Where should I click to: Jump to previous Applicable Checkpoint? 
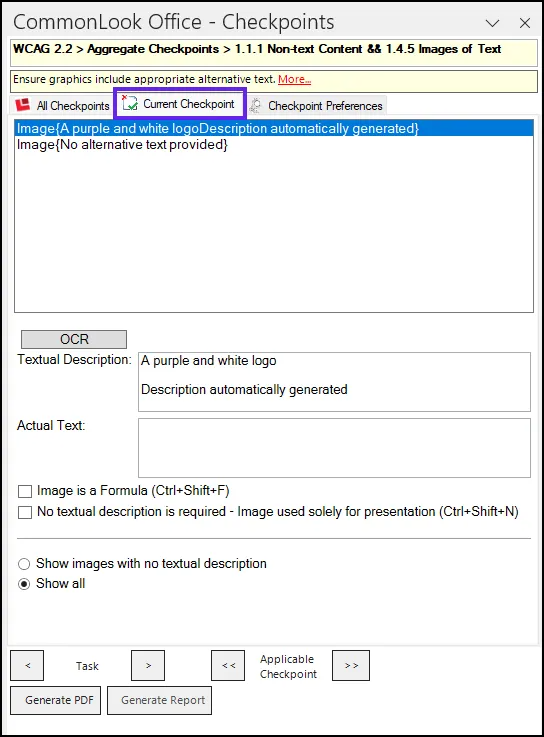[228, 666]
